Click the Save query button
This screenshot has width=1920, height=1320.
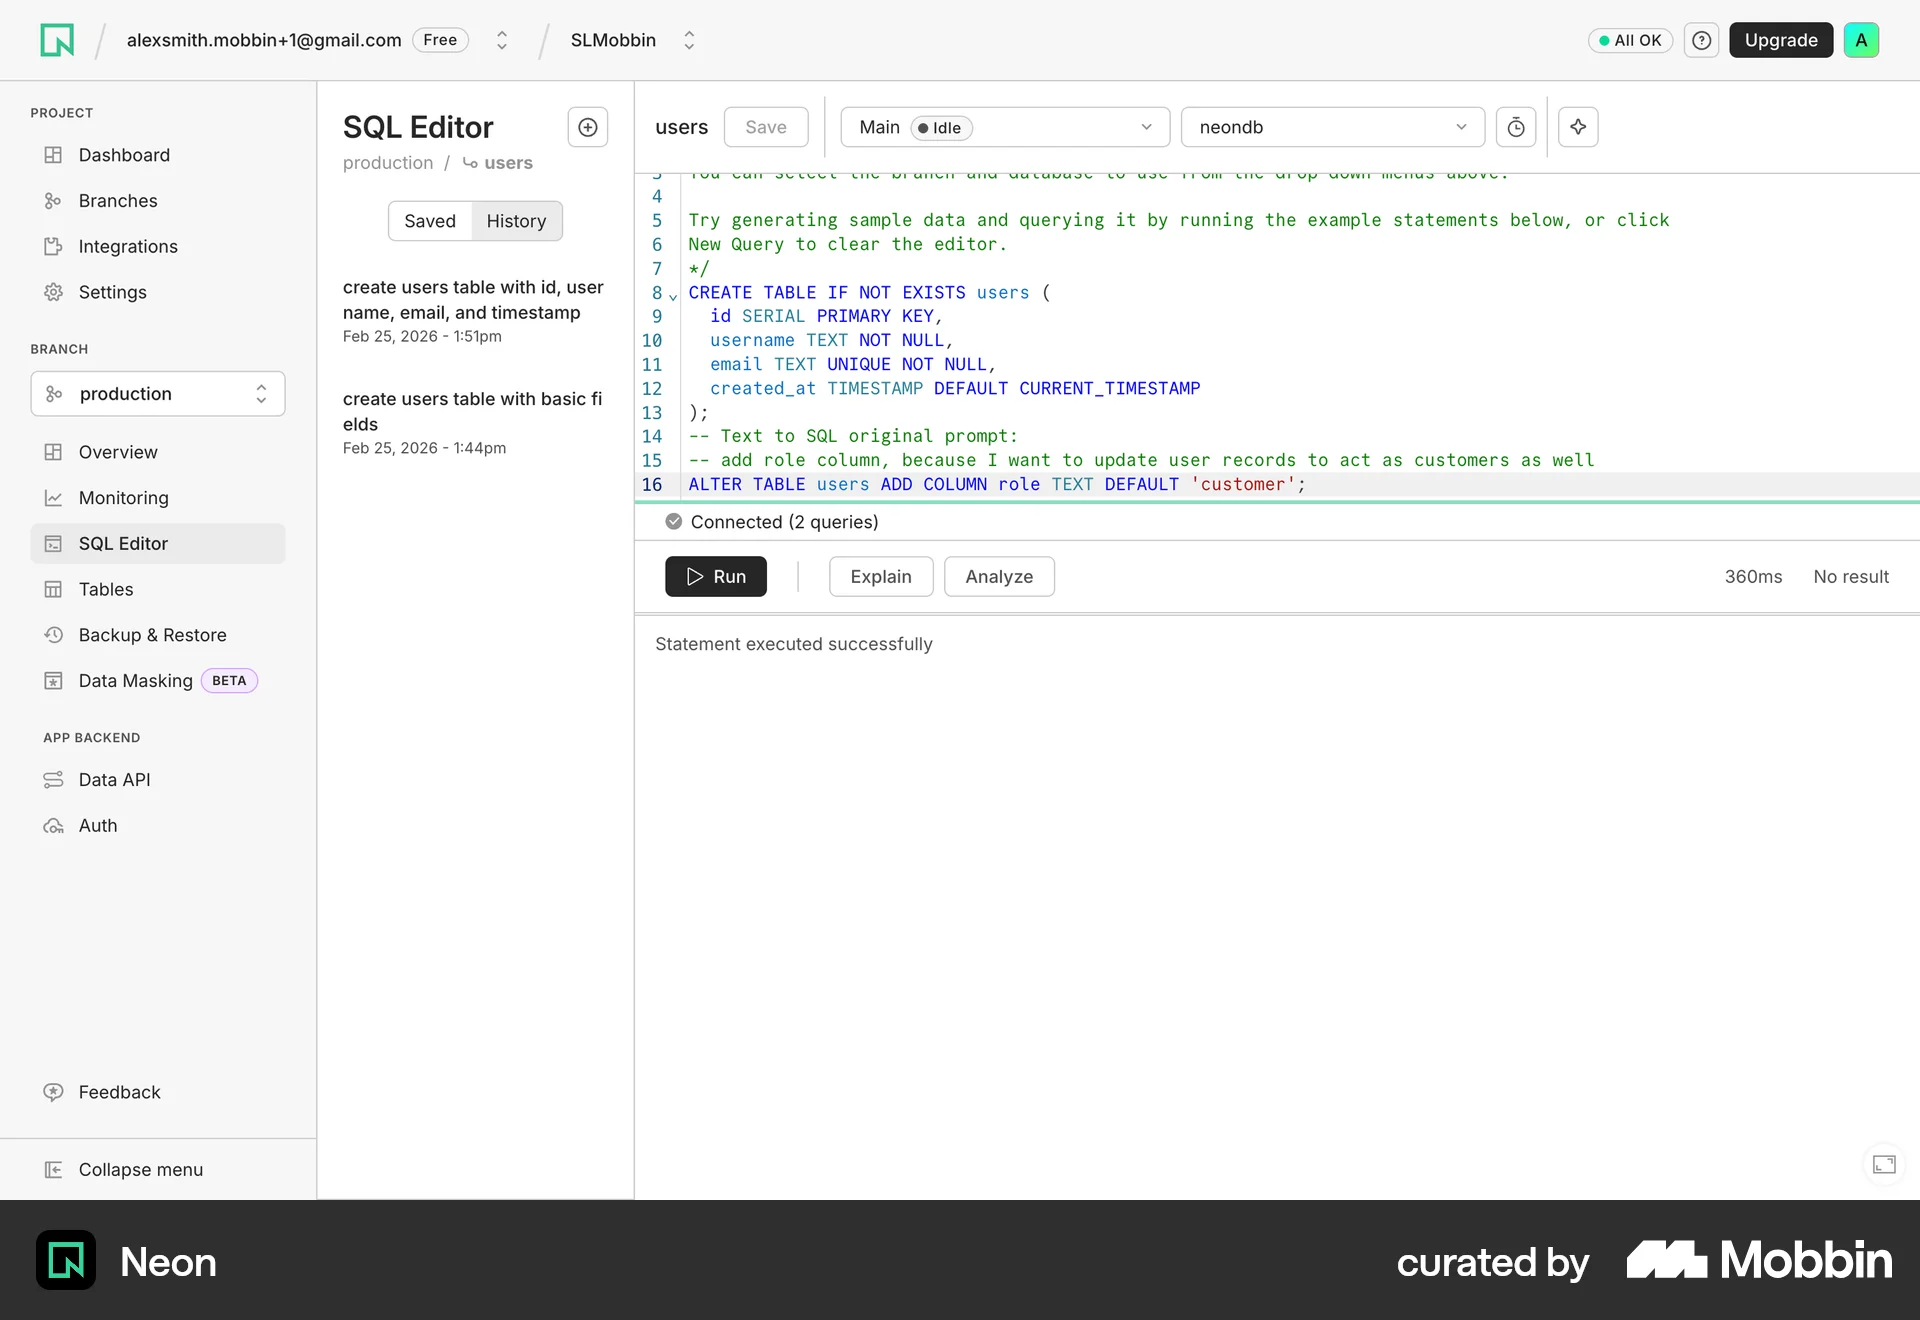tap(766, 127)
